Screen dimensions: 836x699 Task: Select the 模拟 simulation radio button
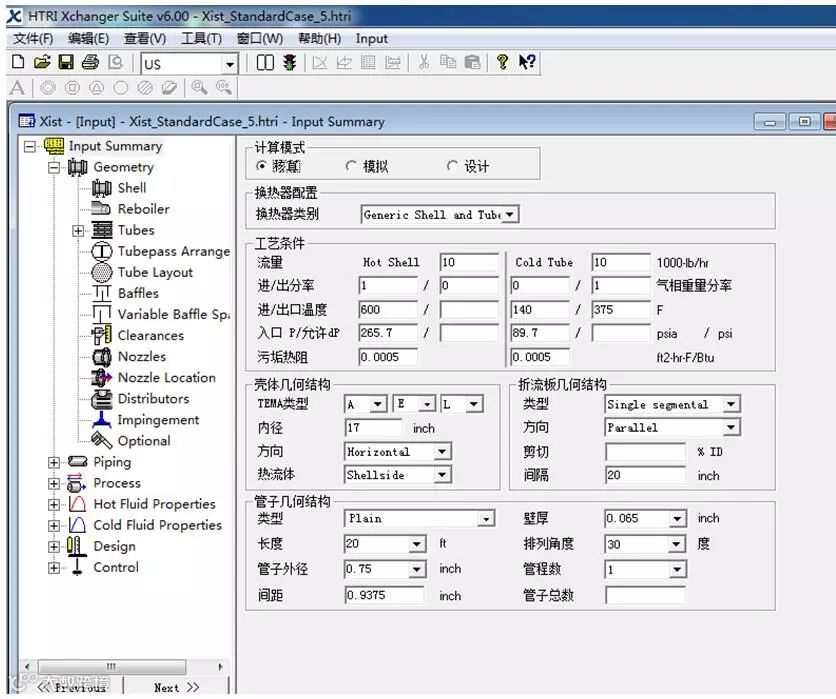click(350, 166)
